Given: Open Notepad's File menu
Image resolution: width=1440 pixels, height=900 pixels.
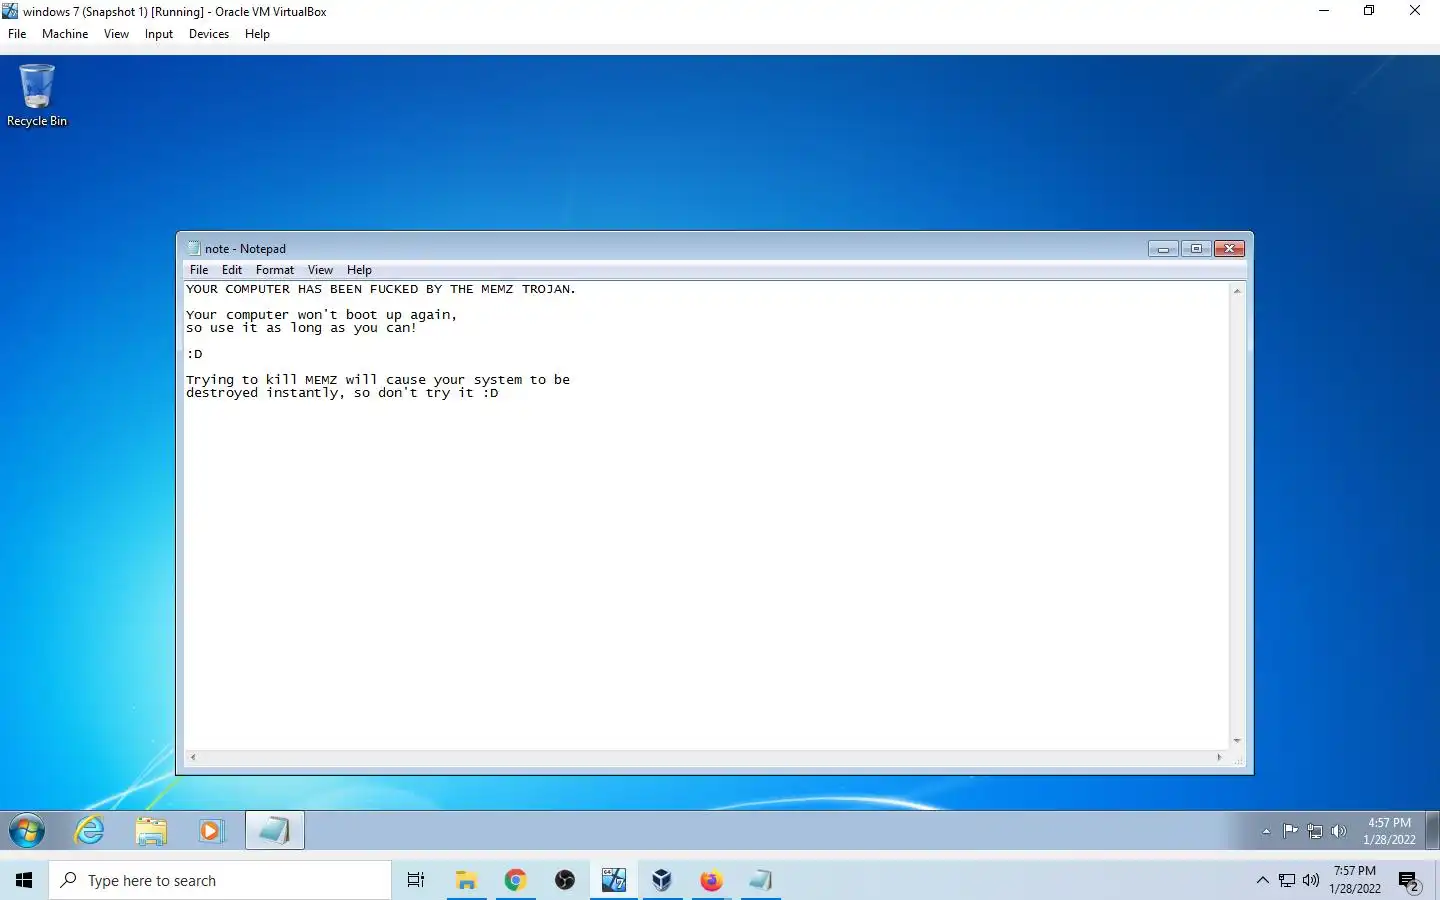Looking at the screenshot, I should coord(199,270).
